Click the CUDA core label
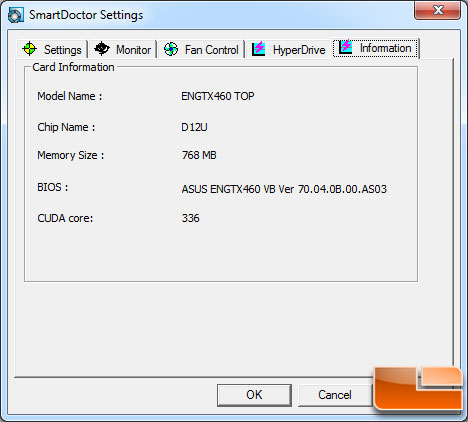 (x=65, y=218)
